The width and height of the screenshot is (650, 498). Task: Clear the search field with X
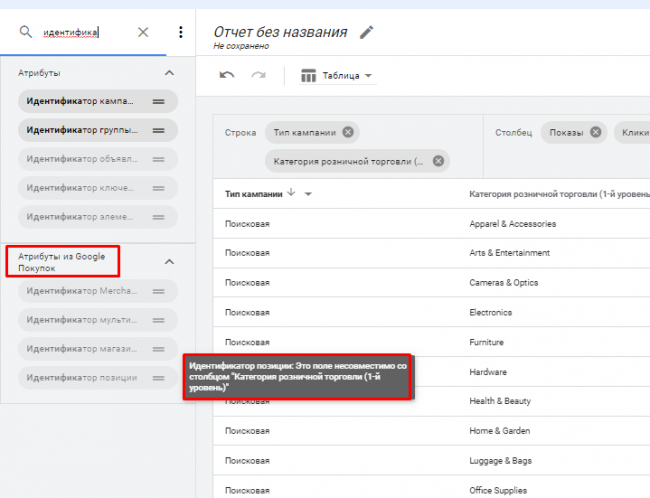pos(143,32)
